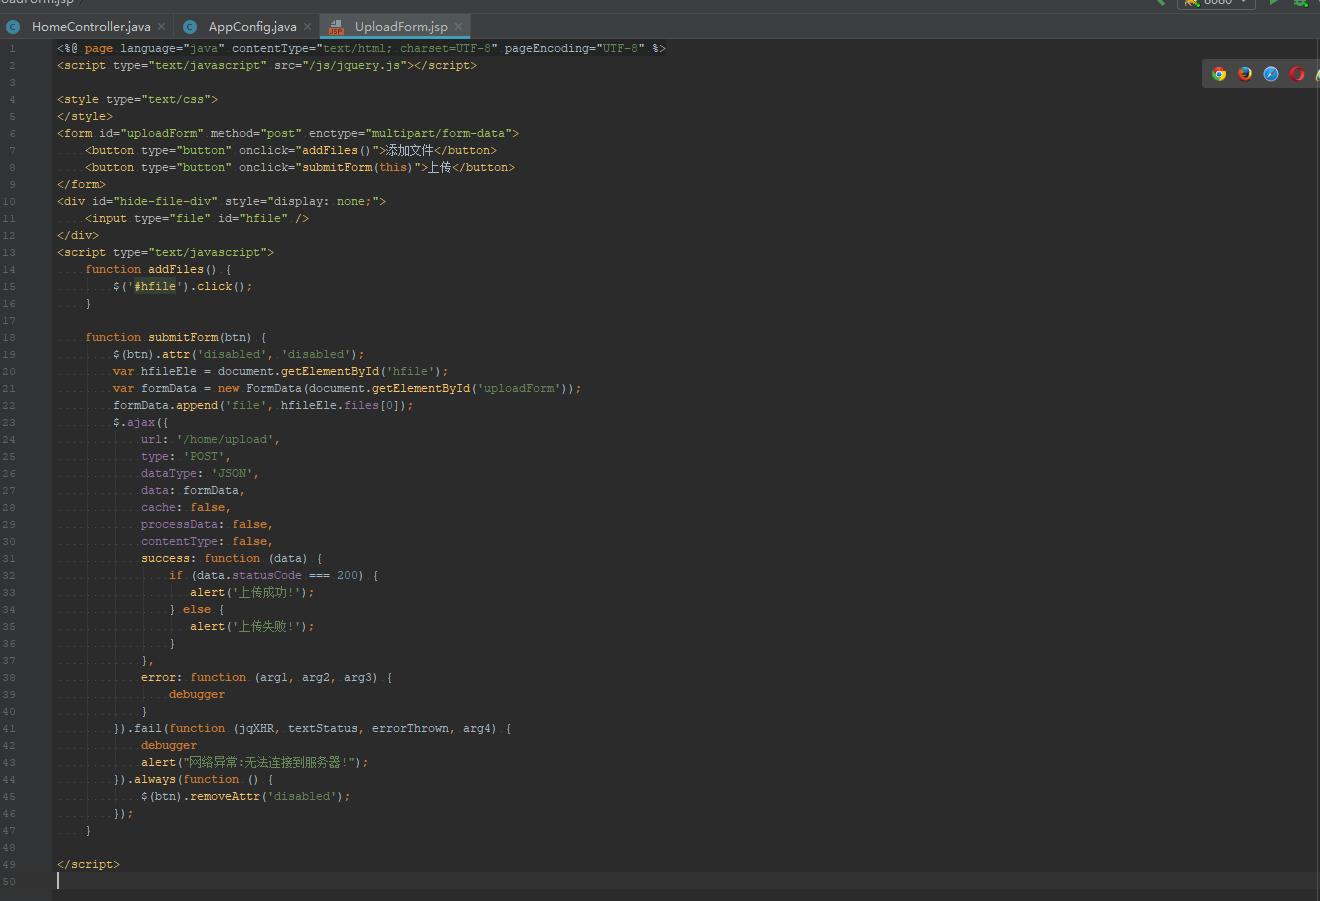The image size is (1320, 901).
Task: Place cursor on 'pageEncoding="UTF-8"' text
Action: tap(574, 48)
